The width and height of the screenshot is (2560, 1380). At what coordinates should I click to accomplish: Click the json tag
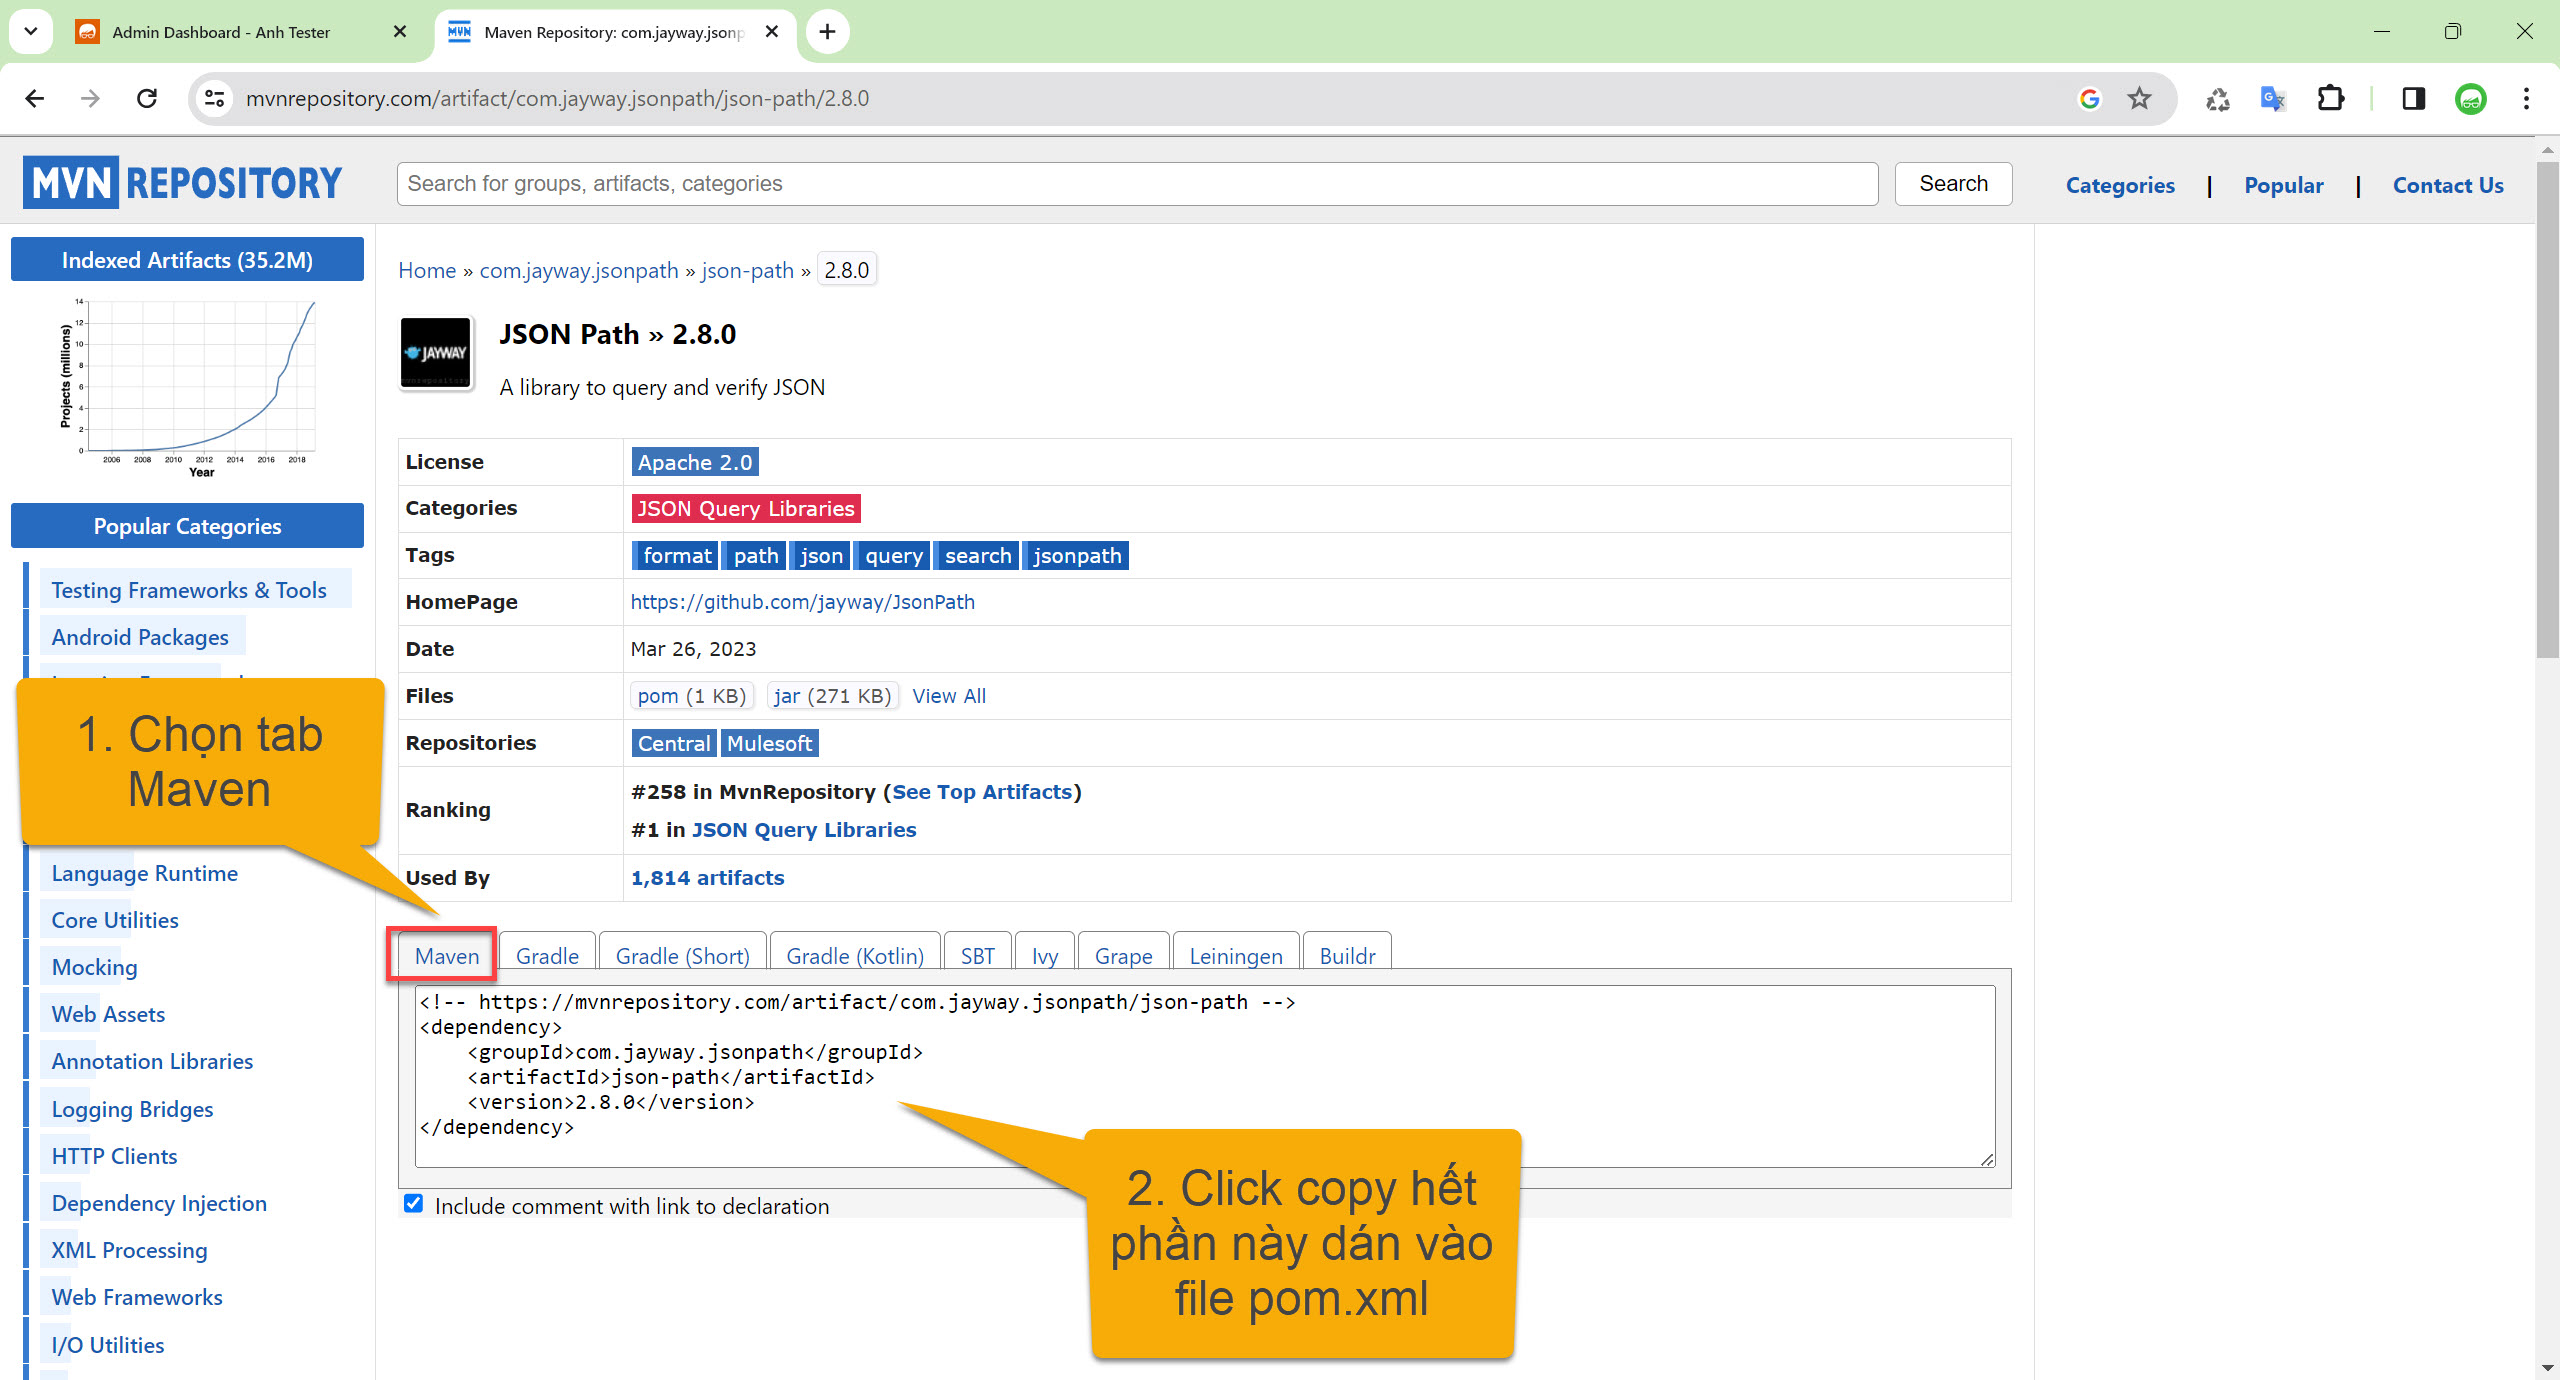(821, 555)
